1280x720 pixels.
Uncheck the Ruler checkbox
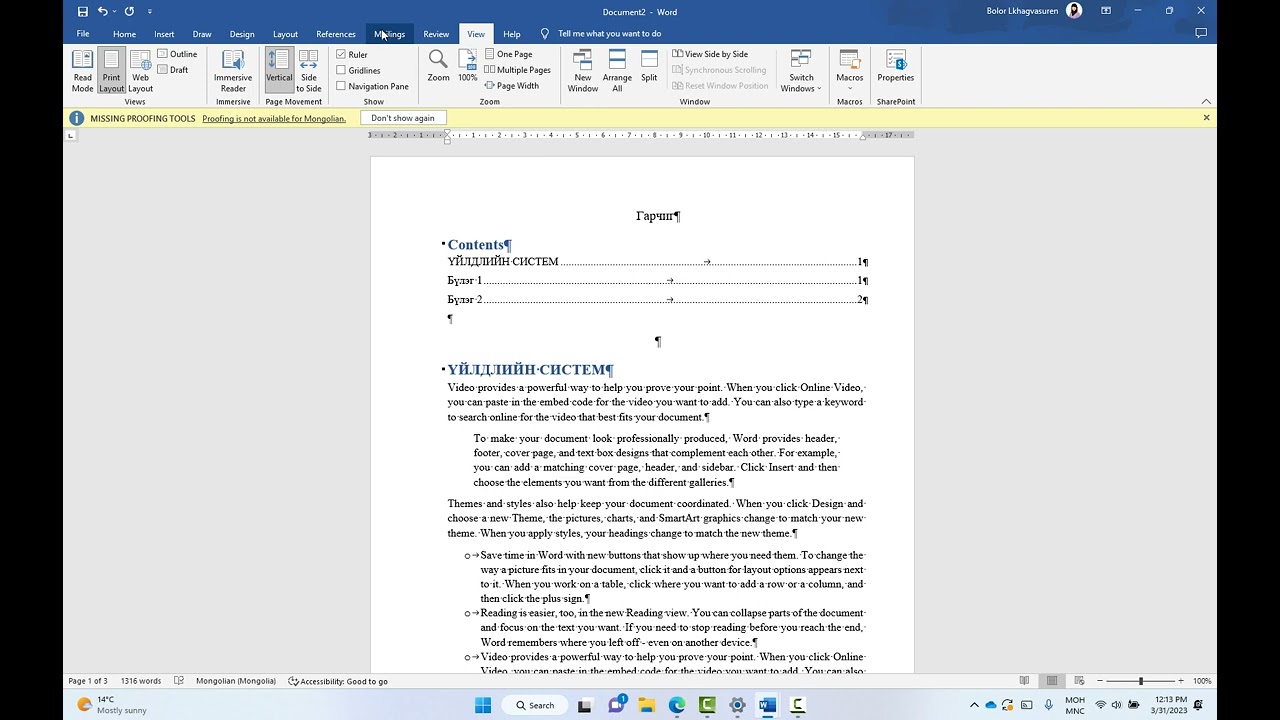point(341,54)
